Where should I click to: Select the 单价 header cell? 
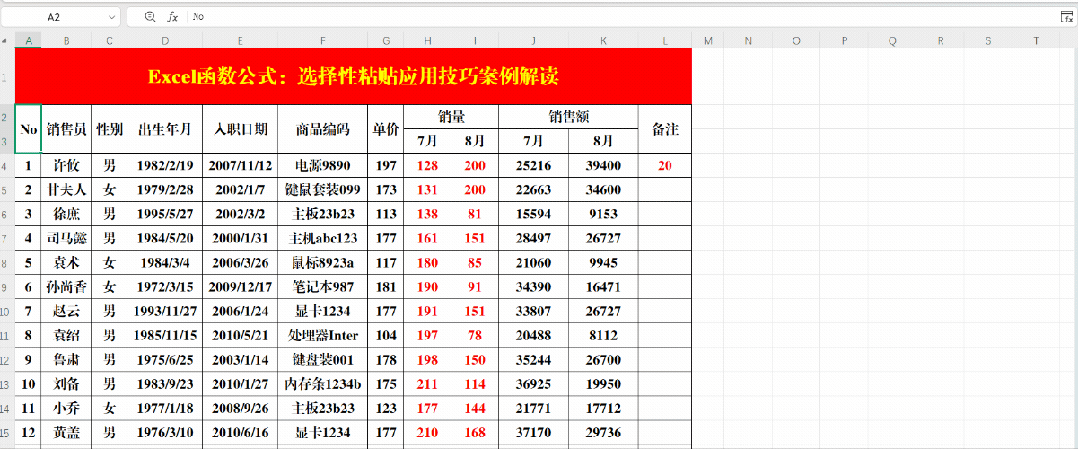pyautogui.click(x=385, y=129)
